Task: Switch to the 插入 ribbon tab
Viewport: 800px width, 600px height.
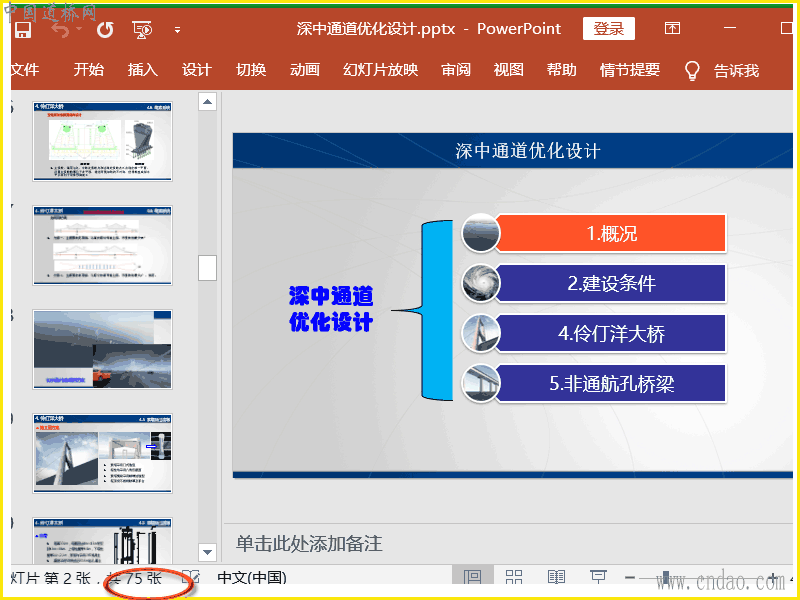Action: tap(142, 69)
